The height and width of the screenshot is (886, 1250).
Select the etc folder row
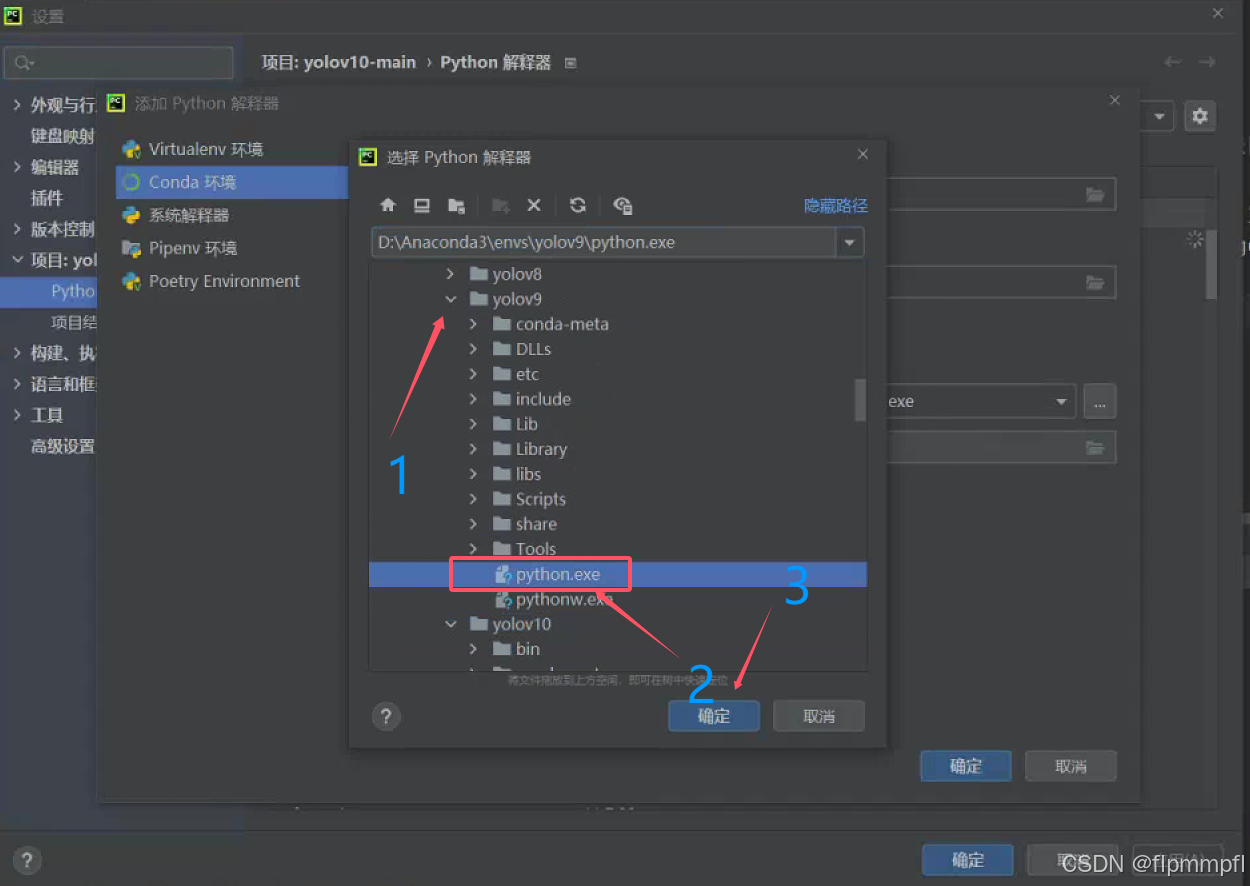point(617,374)
